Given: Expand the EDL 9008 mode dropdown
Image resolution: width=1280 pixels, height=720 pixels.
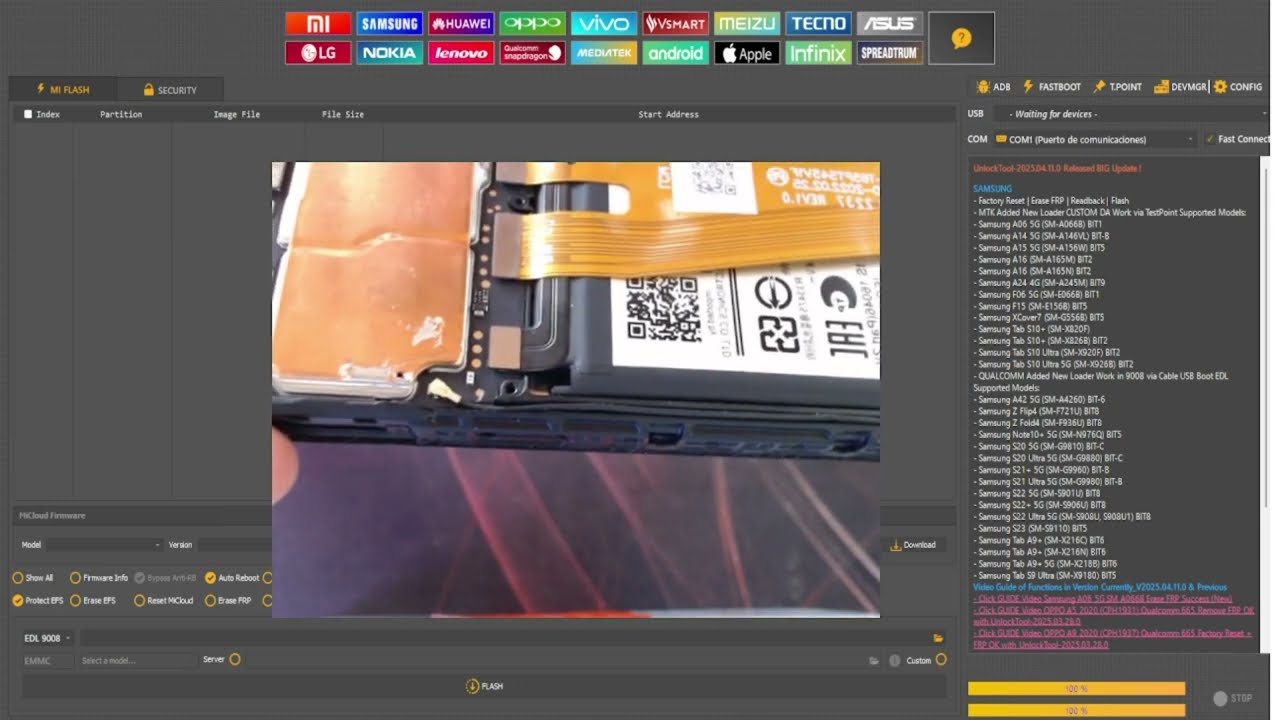Looking at the screenshot, I should click(47, 637).
